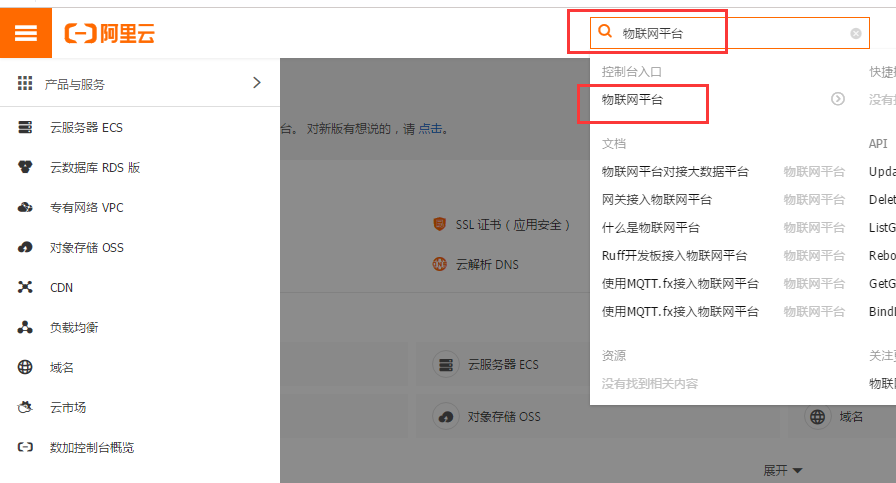
Task: Clear the search box text
Action: [855, 33]
